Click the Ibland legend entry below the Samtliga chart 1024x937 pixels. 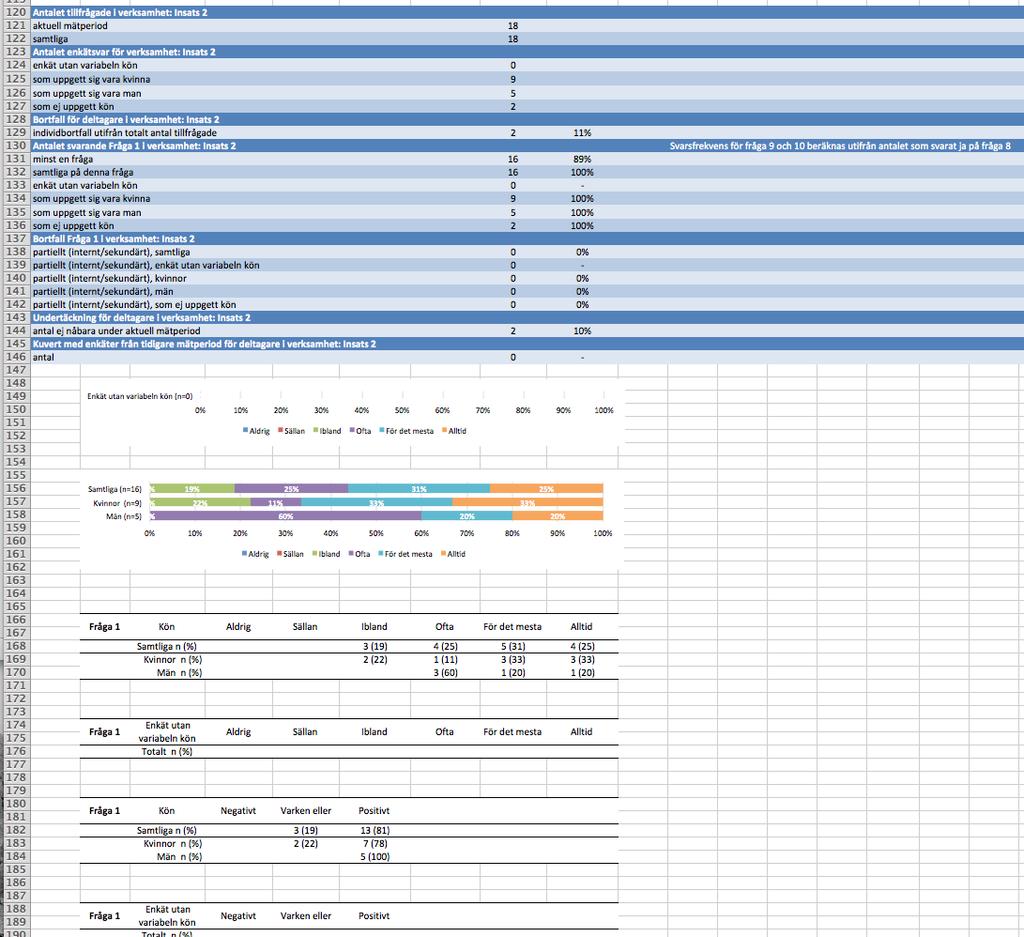tap(326, 554)
